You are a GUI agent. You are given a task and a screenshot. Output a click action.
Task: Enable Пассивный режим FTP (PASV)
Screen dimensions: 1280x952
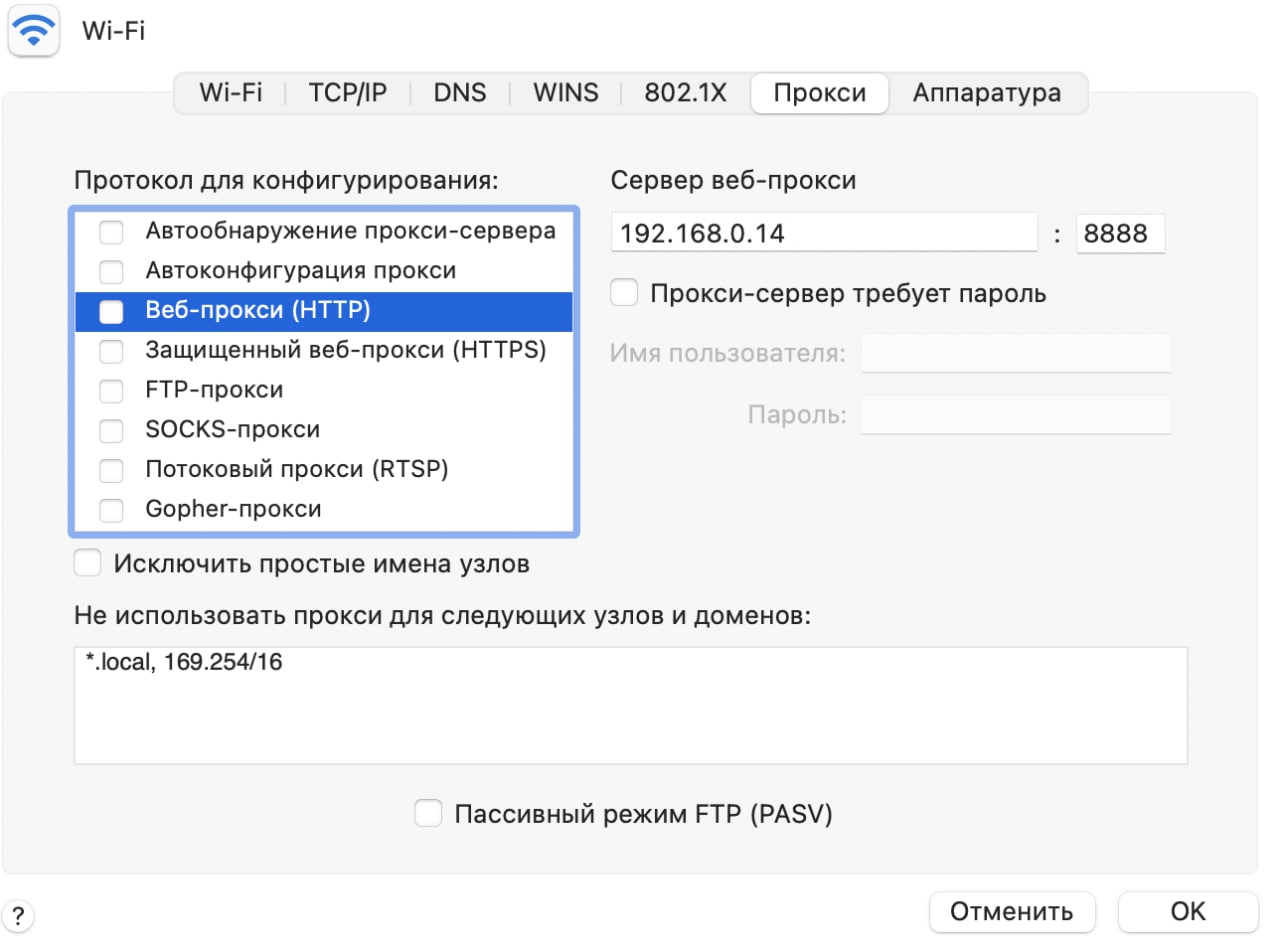pyautogui.click(x=429, y=814)
